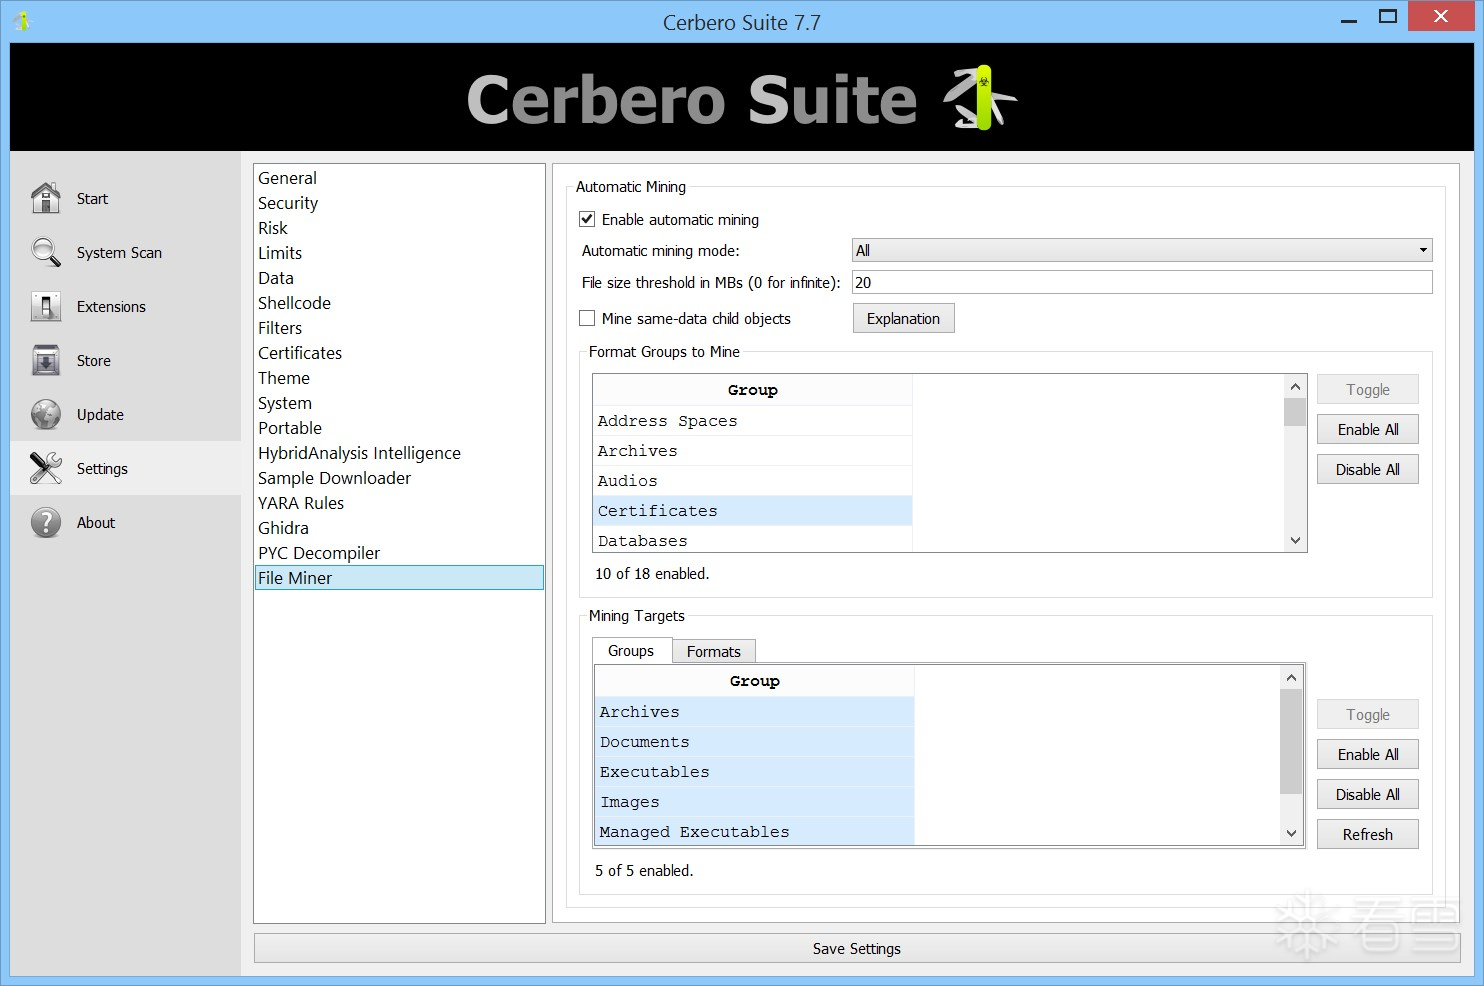Select Sample Downloader settings
This screenshot has height=986, width=1484.
tap(399, 478)
